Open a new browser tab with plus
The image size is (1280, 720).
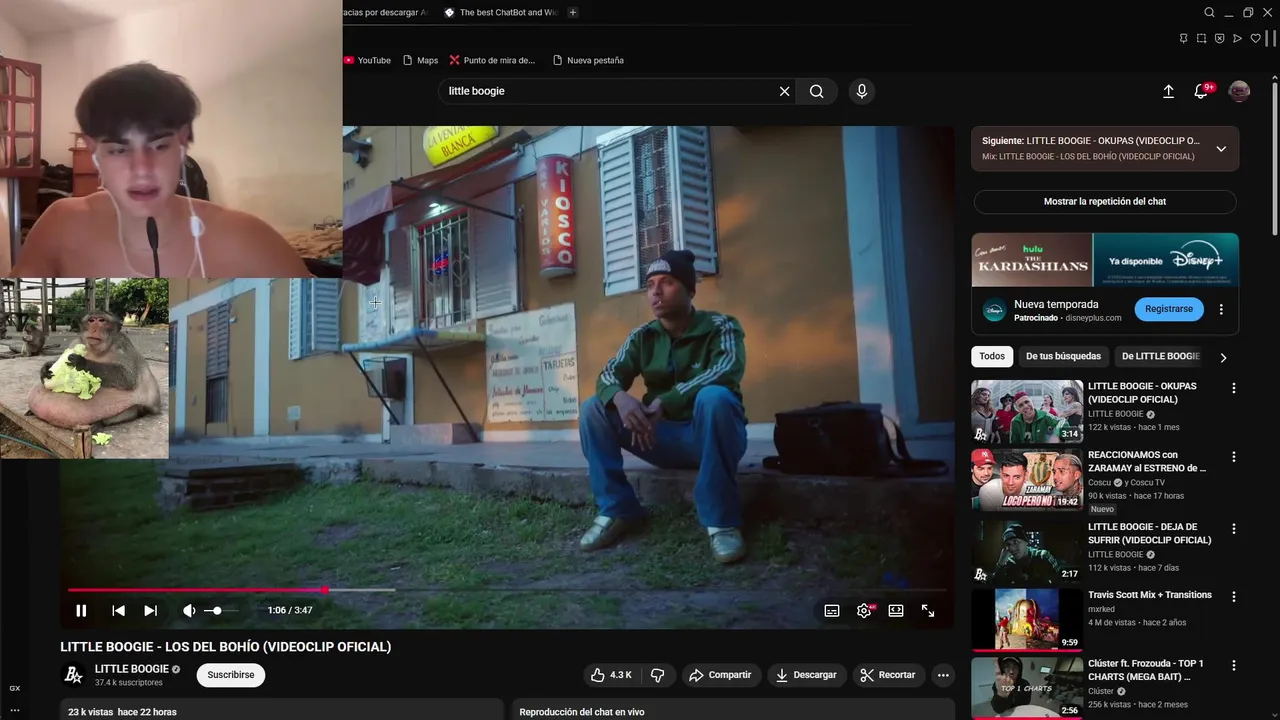pos(573,12)
